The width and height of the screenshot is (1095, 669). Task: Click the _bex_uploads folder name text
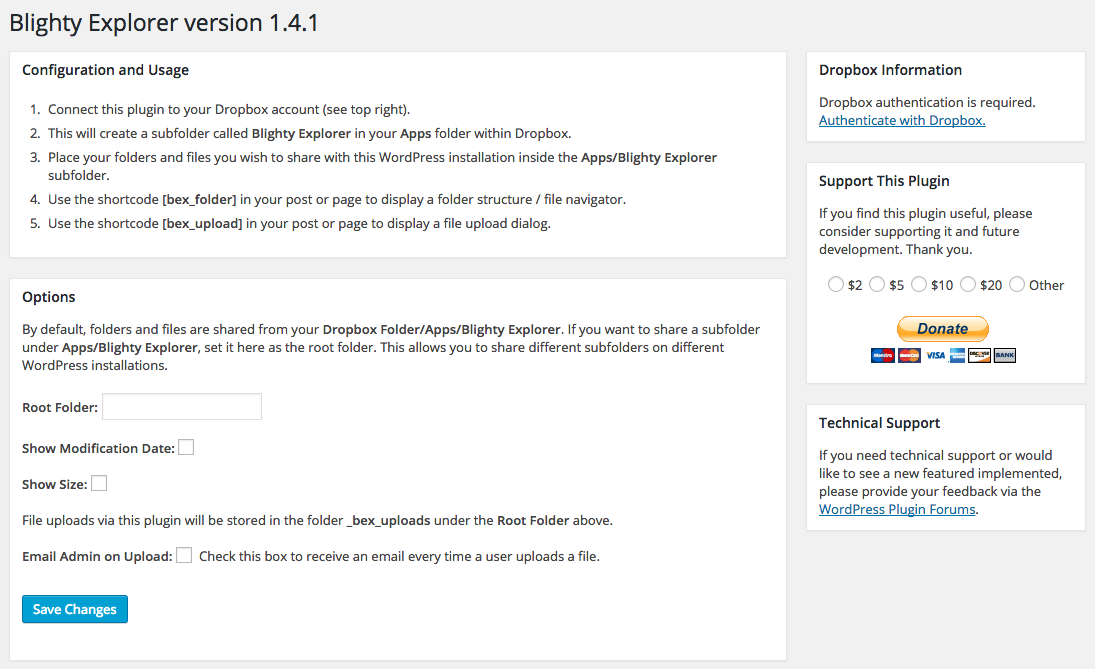coord(389,520)
